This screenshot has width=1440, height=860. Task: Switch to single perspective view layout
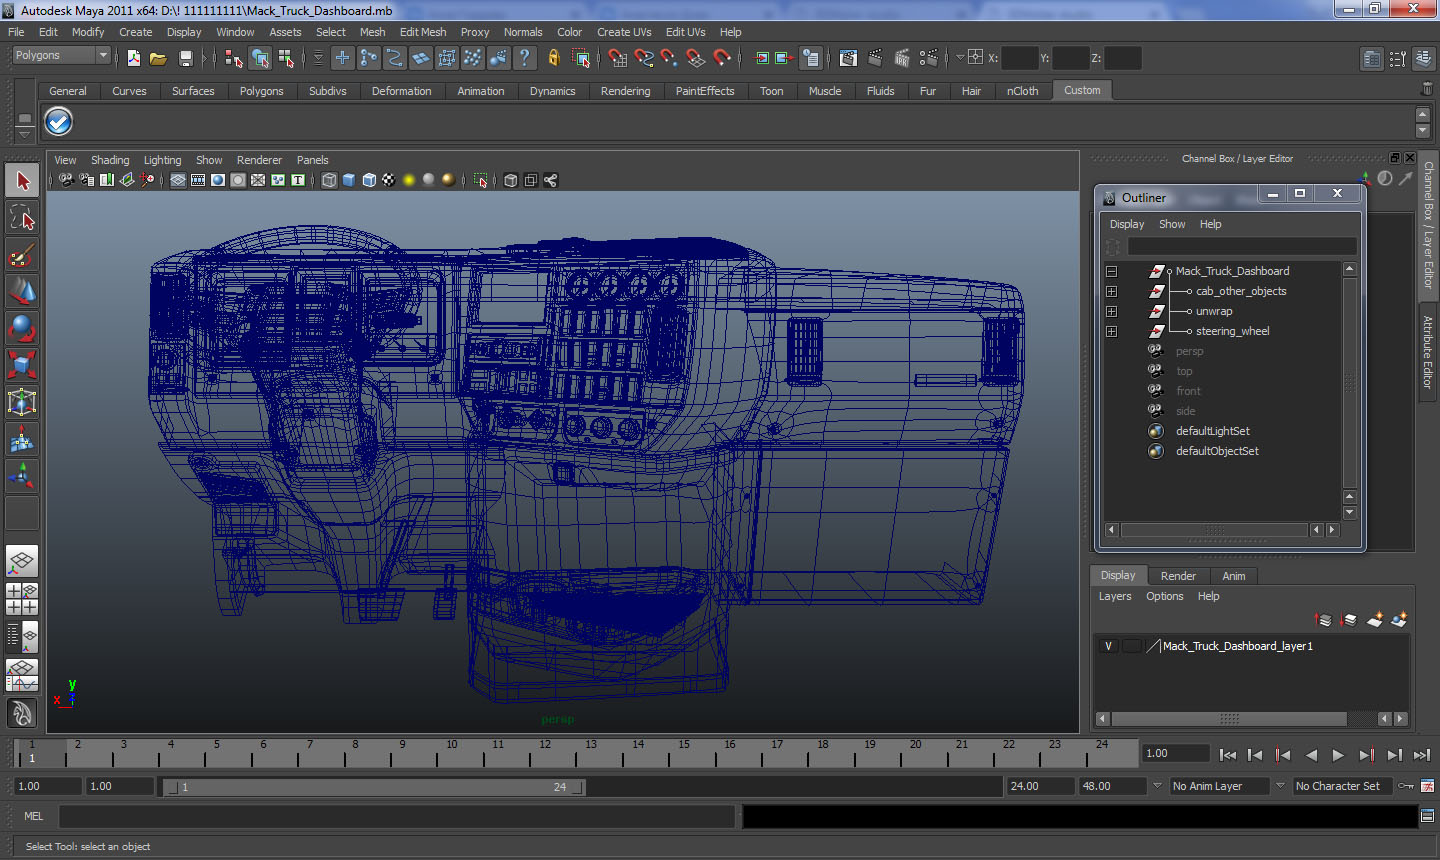coord(22,561)
